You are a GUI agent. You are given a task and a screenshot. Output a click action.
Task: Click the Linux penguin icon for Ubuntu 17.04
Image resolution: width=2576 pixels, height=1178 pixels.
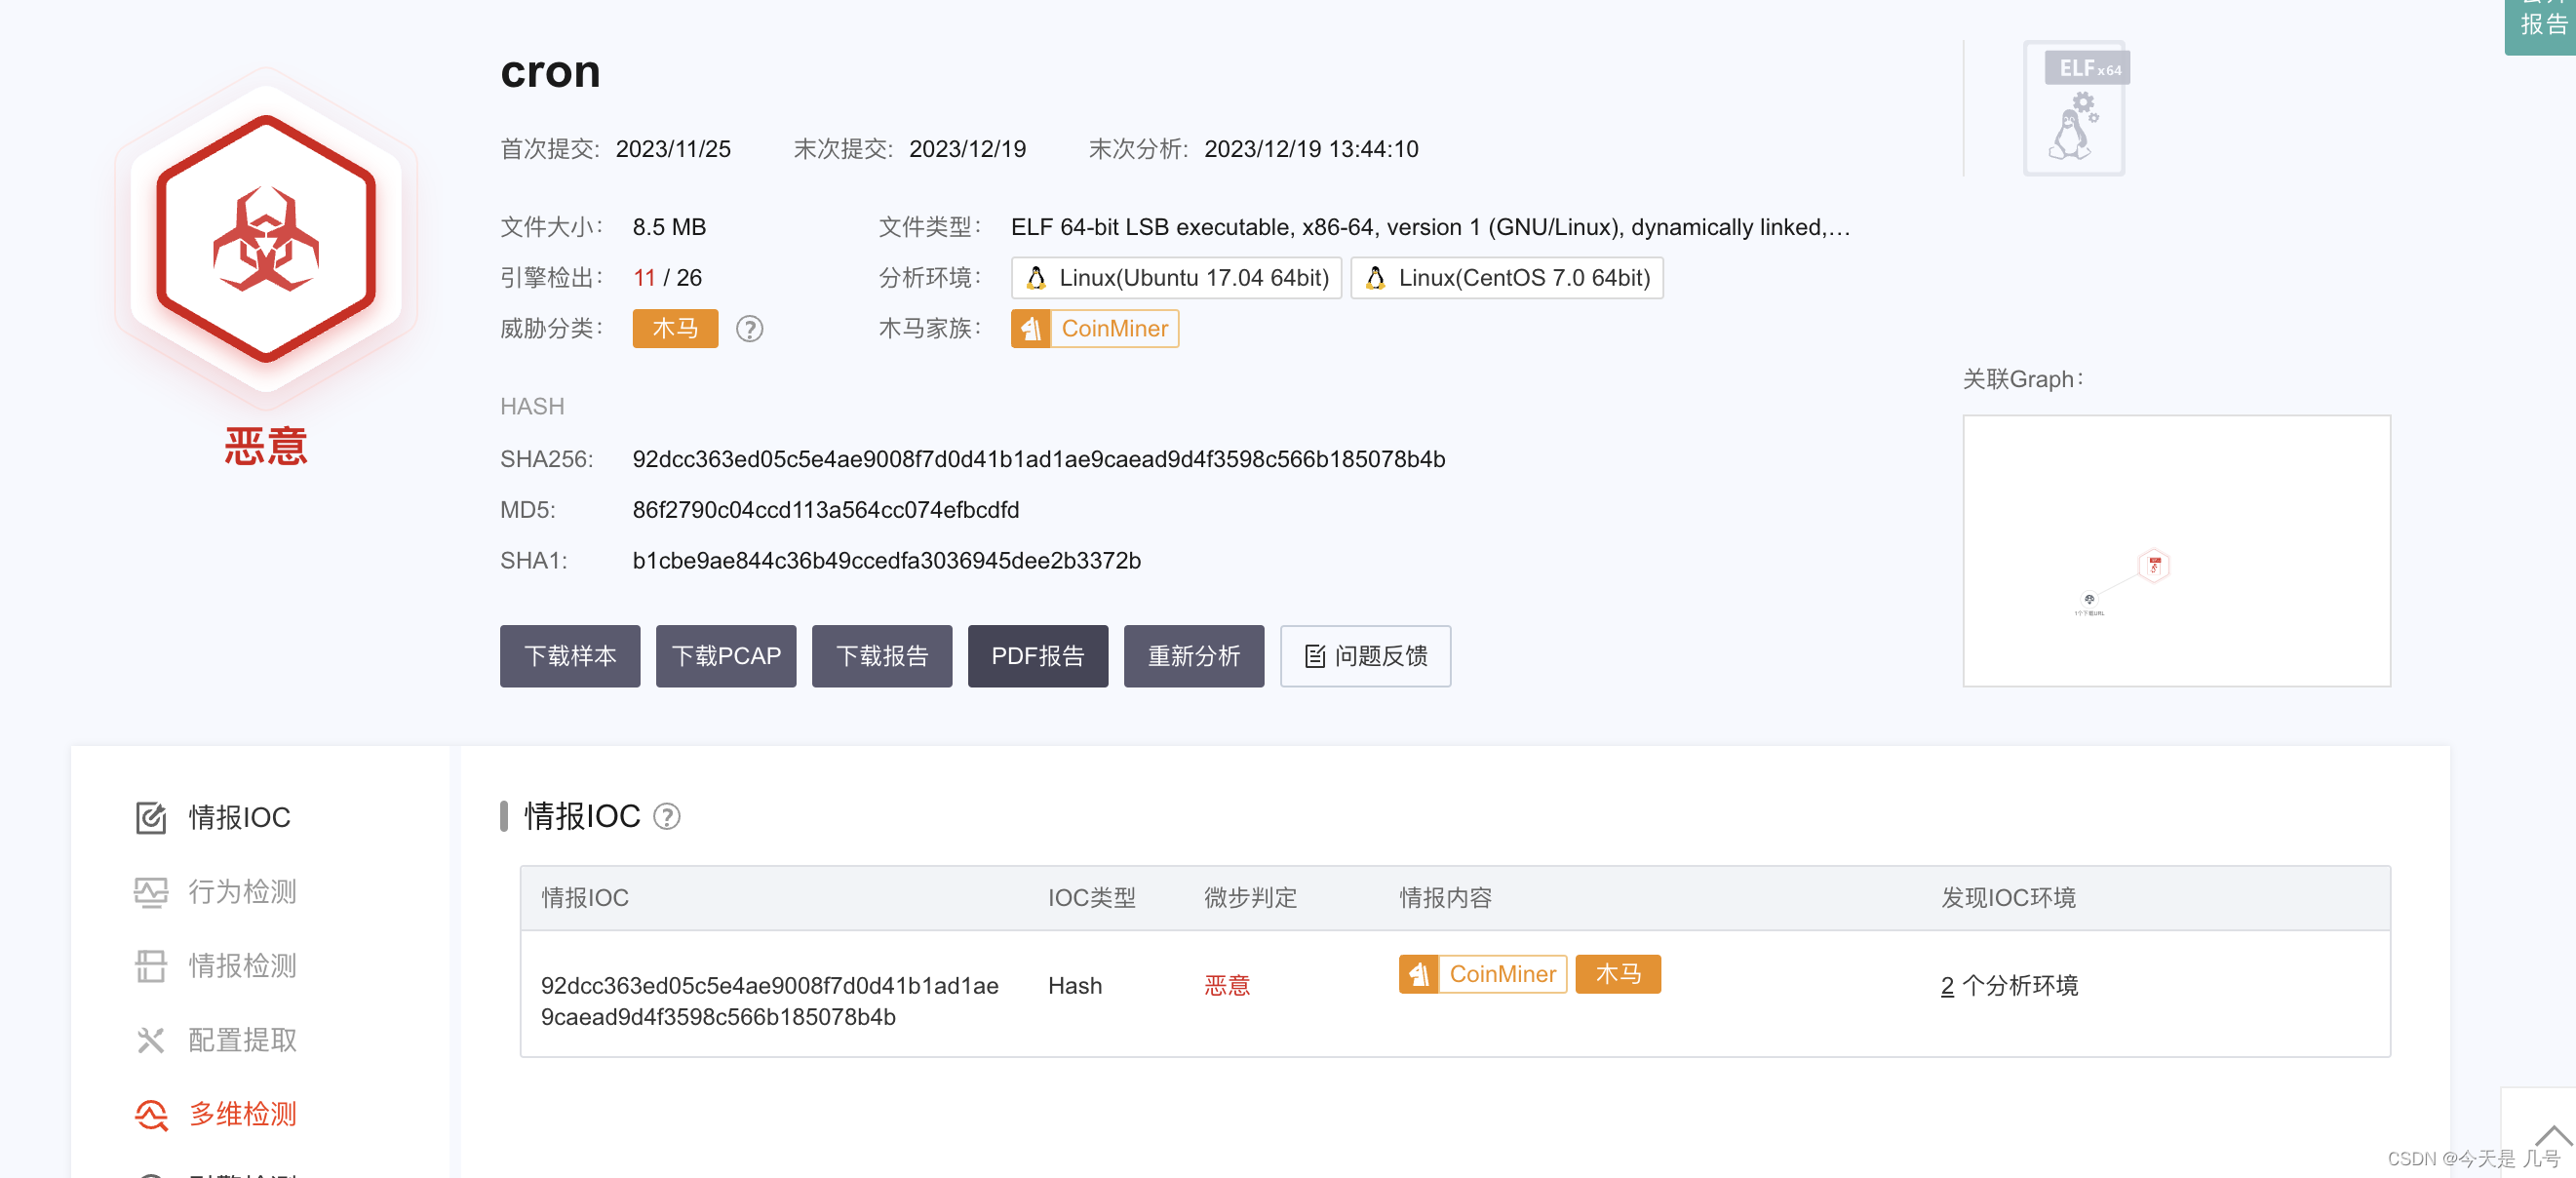pyautogui.click(x=1037, y=278)
